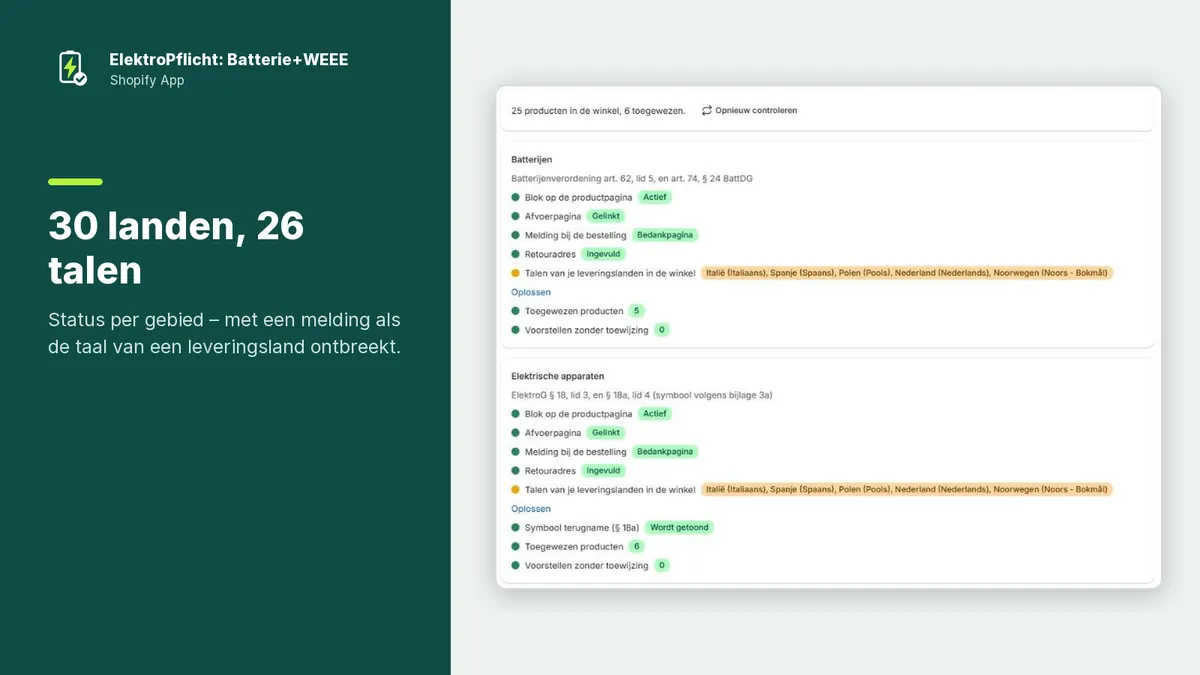This screenshot has height=675, width=1200.
Task: Click the Ingevuld badge in Batterijen section
Action: 603,254
